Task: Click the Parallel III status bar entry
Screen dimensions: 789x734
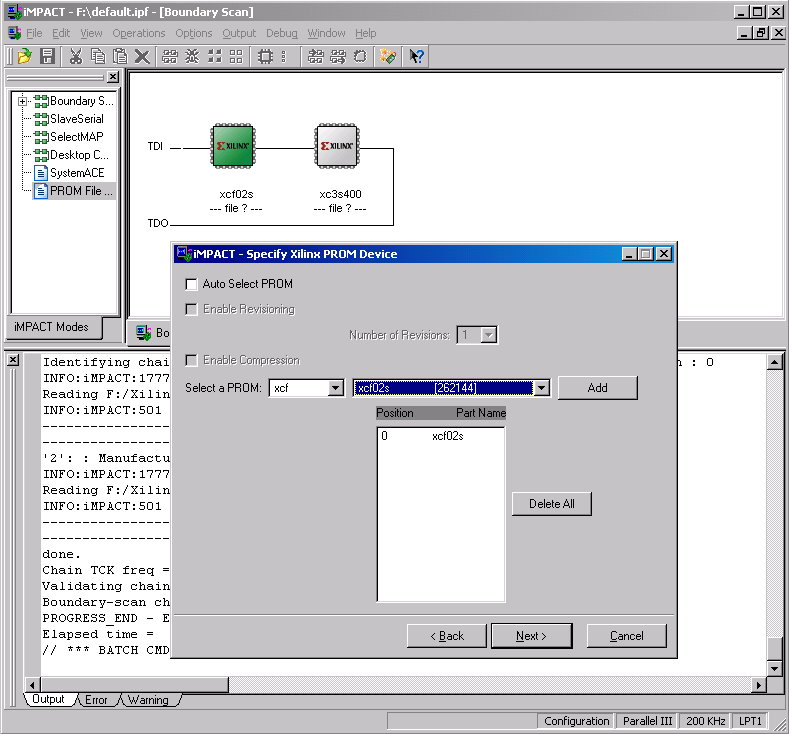Action: click(647, 721)
